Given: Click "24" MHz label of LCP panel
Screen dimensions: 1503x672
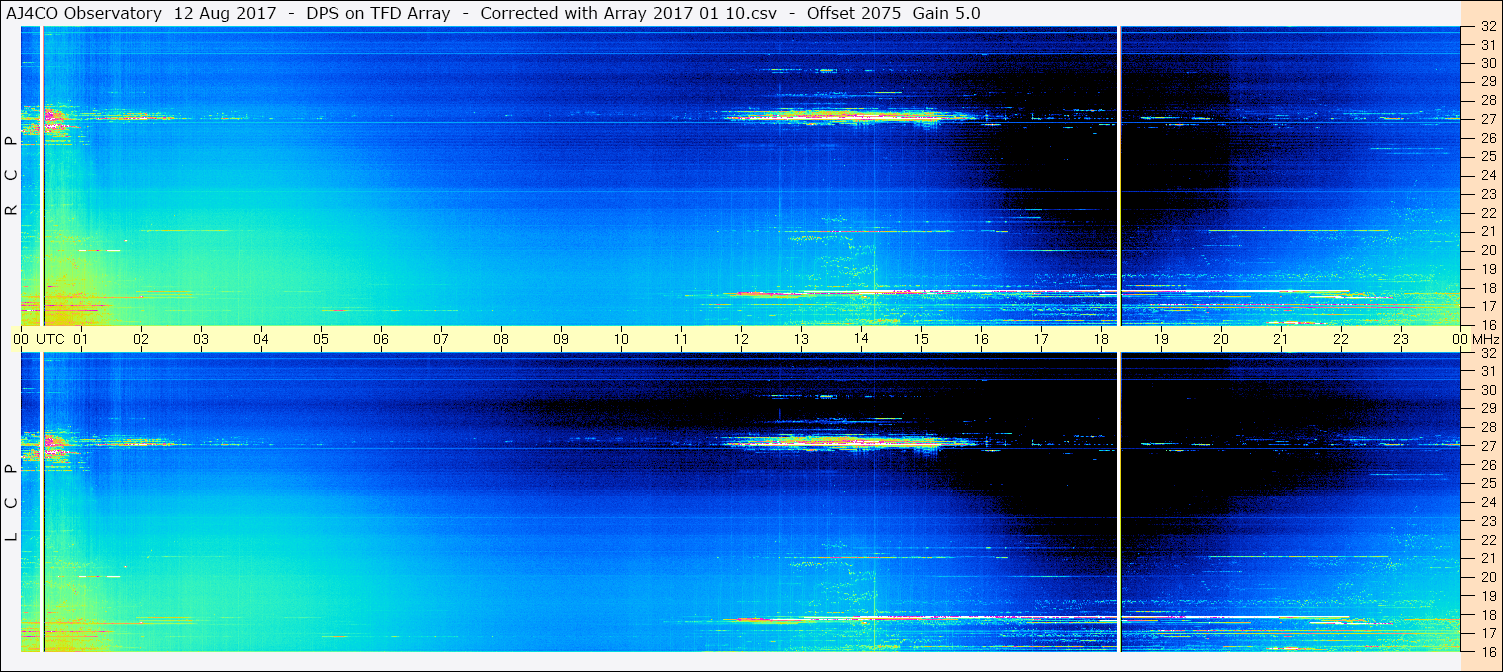Looking at the screenshot, I should coord(1487,502).
